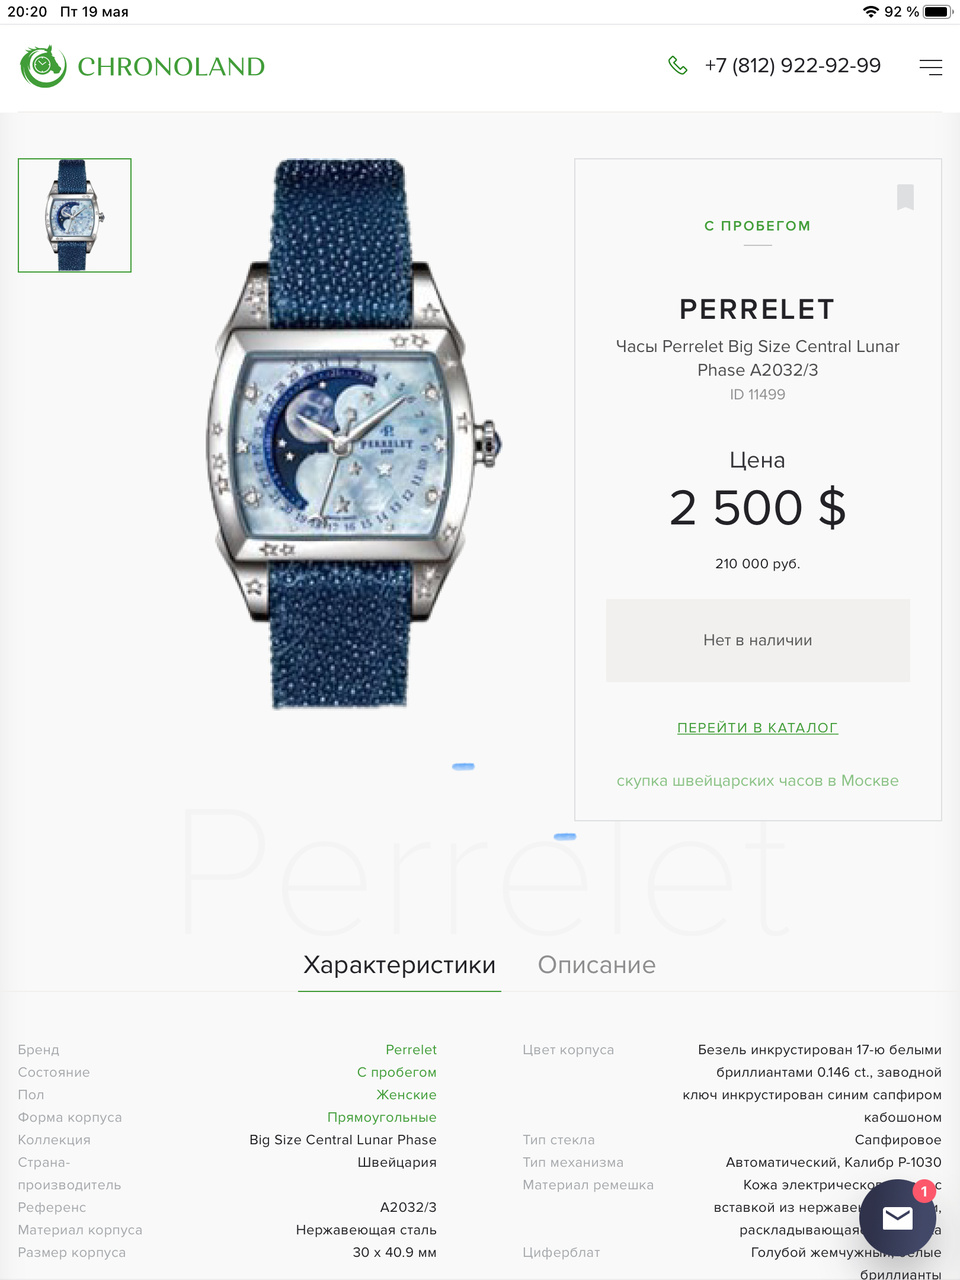Select the watch thumbnail image

point(75,215)
